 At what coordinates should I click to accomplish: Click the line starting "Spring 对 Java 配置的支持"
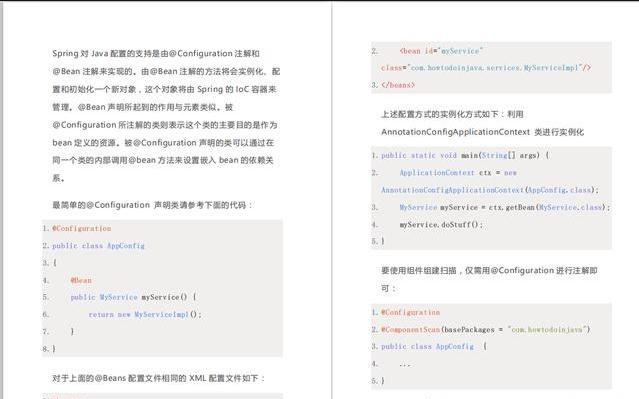click(156, 53)
